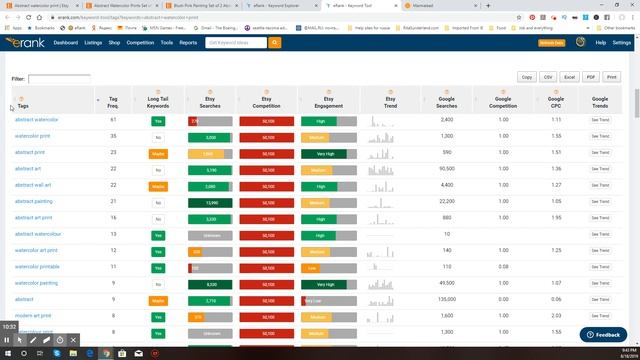Open the Competition menu
Image resolution: width=640 pixels, height=360 pixels.
(140, 42)
